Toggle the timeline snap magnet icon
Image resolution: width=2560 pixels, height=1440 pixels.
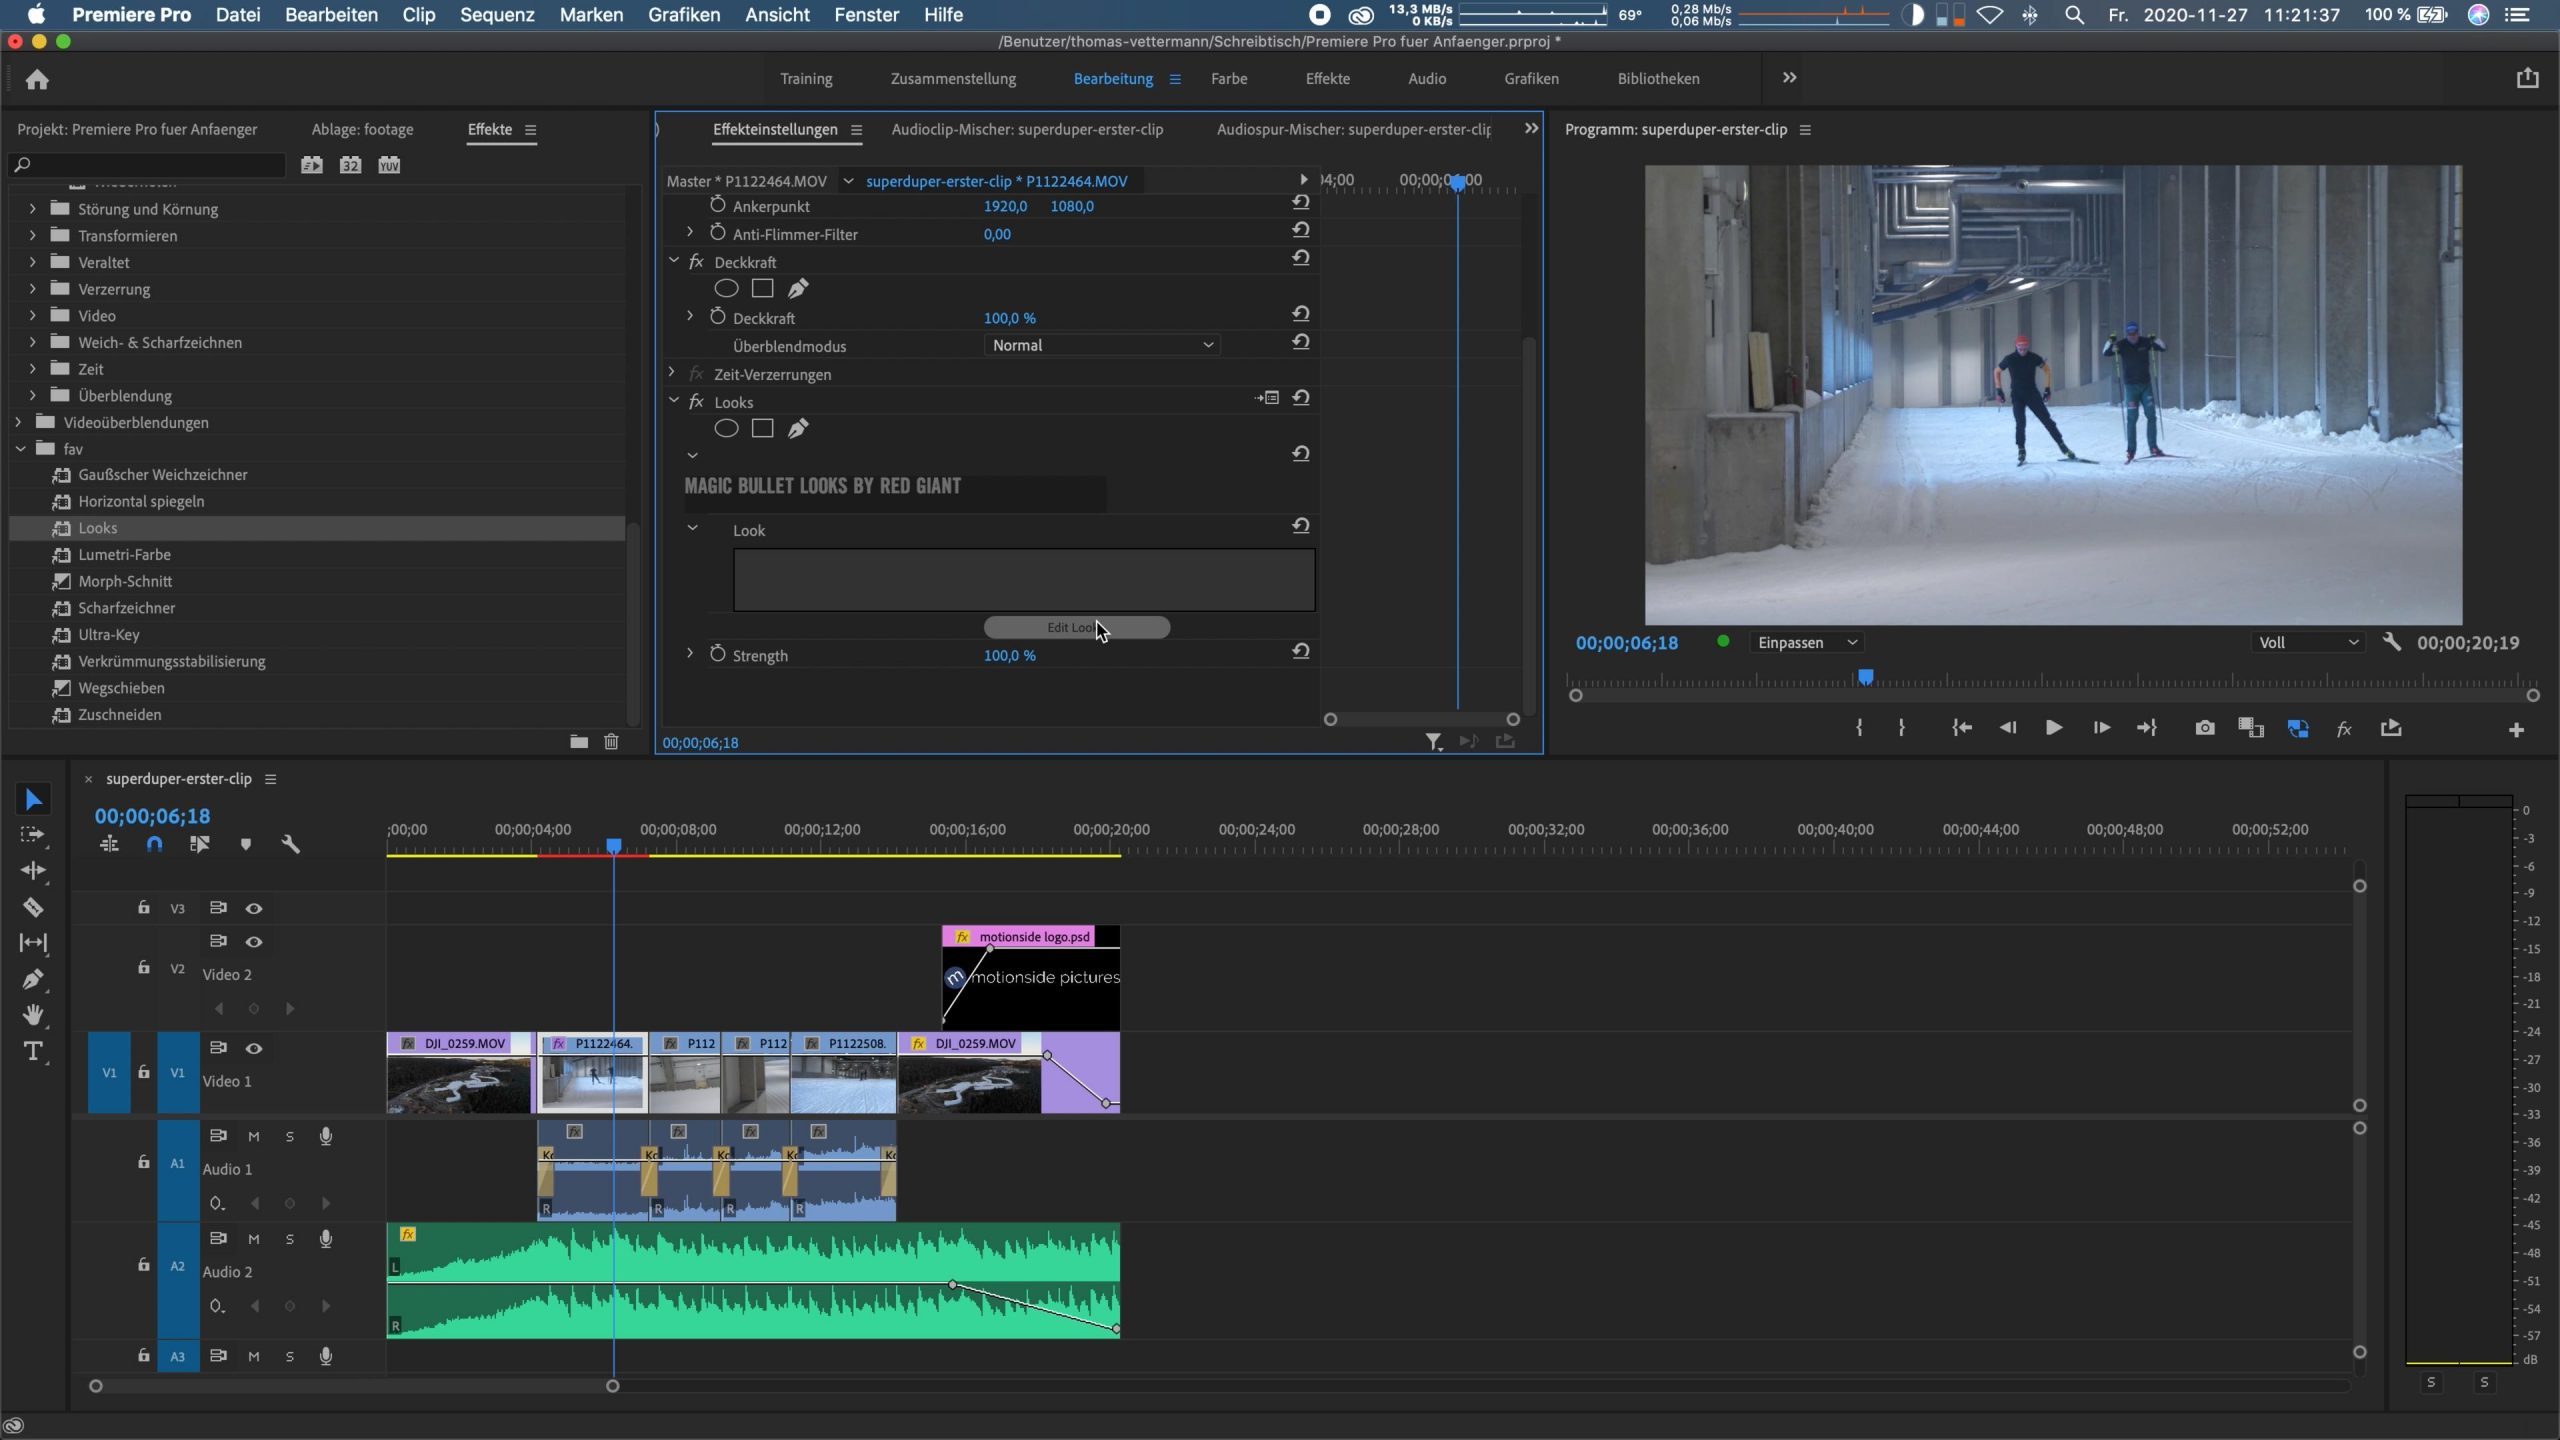pyautogui.click(x=154, y=844)
